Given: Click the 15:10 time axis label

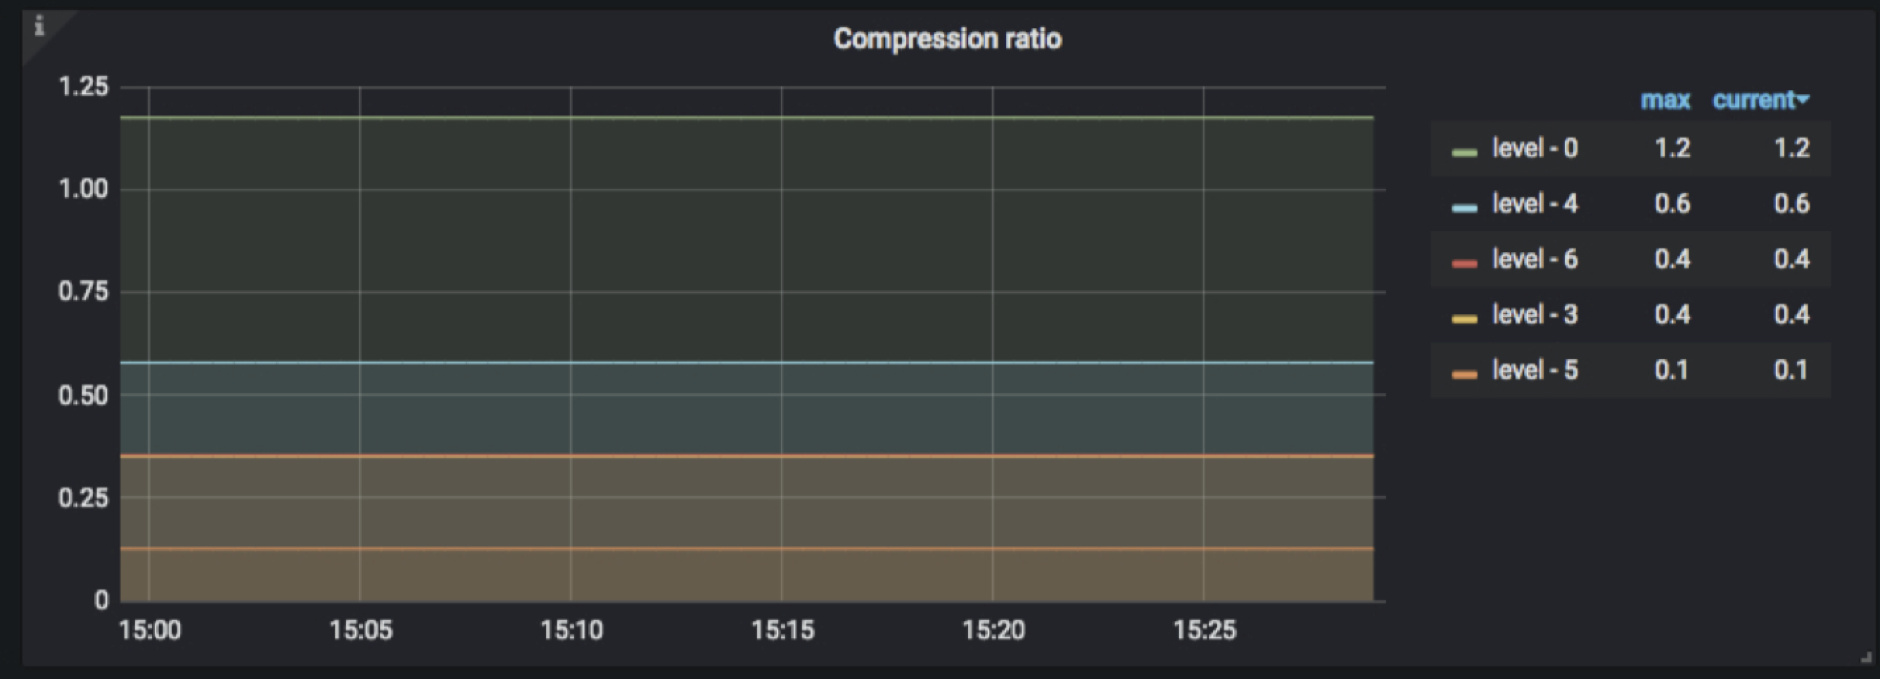Looking at the screenshot, I should tap(571, 630).
